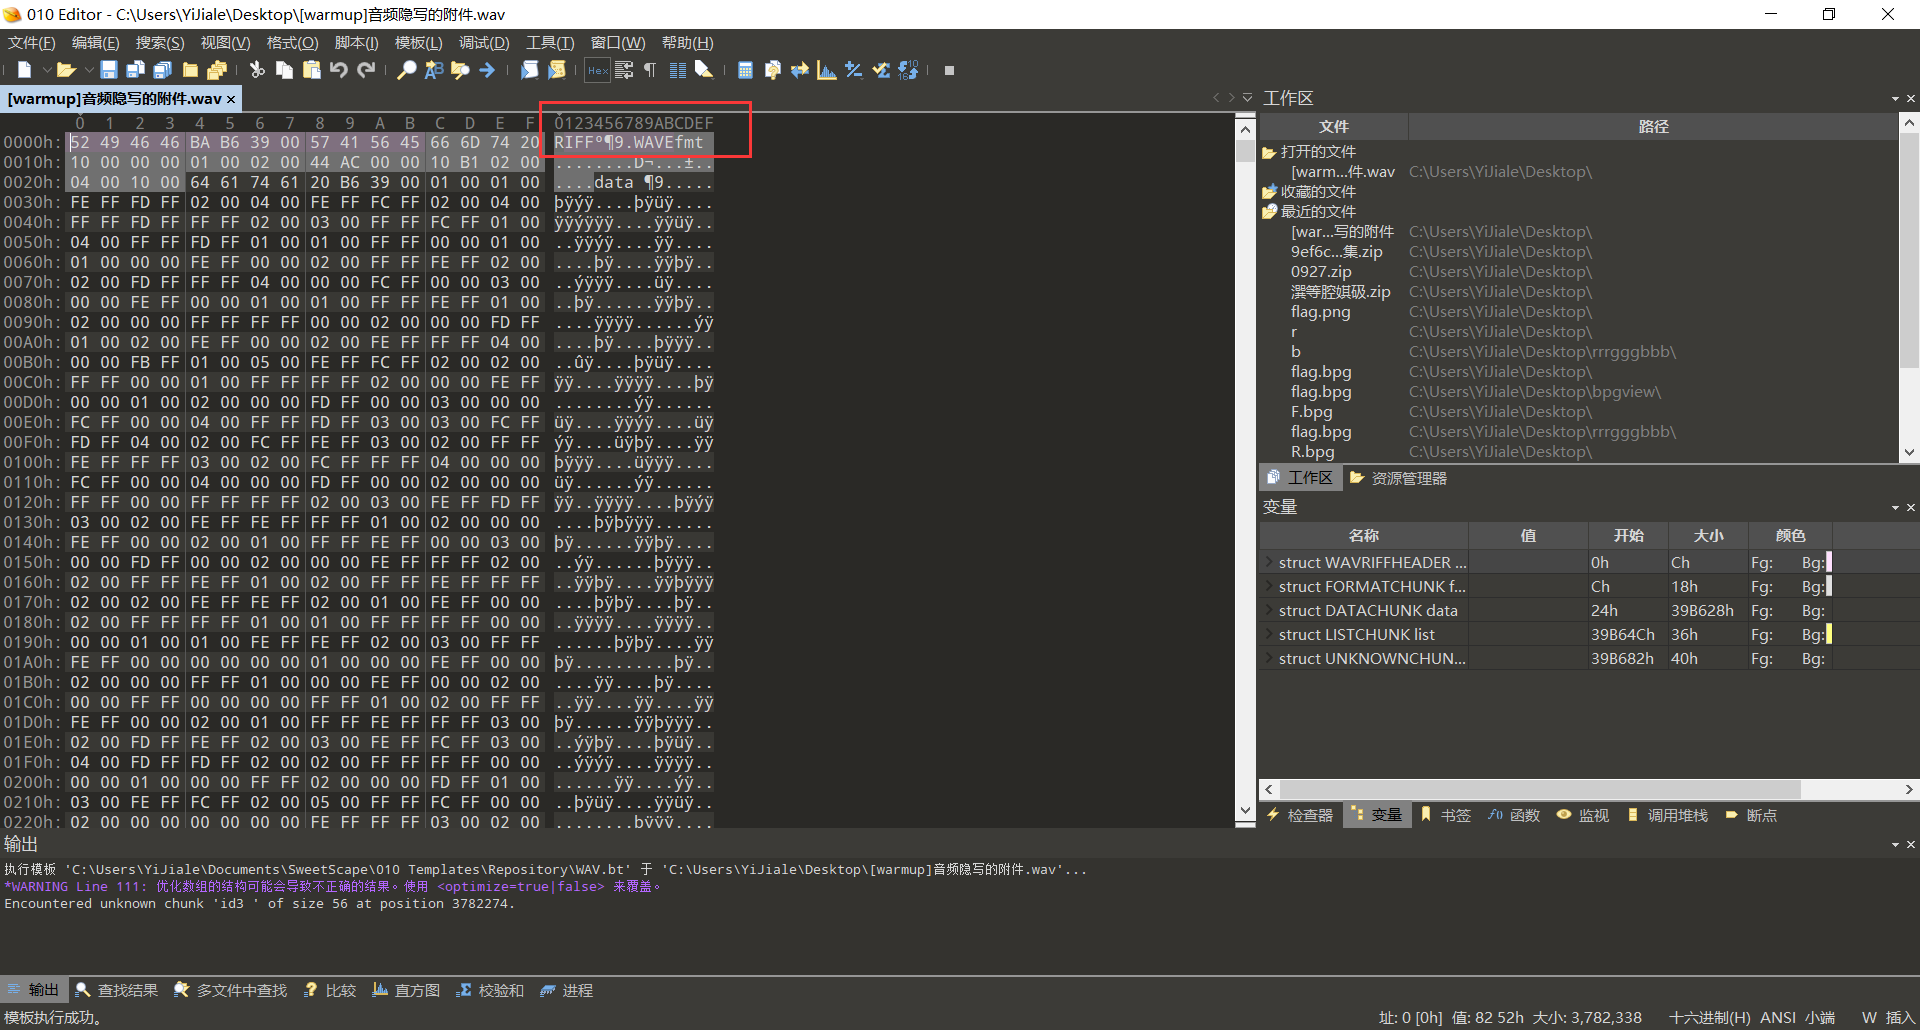The image size is (1920, 1030).
Task: Expand struct WAVRIFFHEADER variable row
Action: [x=1269, y=562]
